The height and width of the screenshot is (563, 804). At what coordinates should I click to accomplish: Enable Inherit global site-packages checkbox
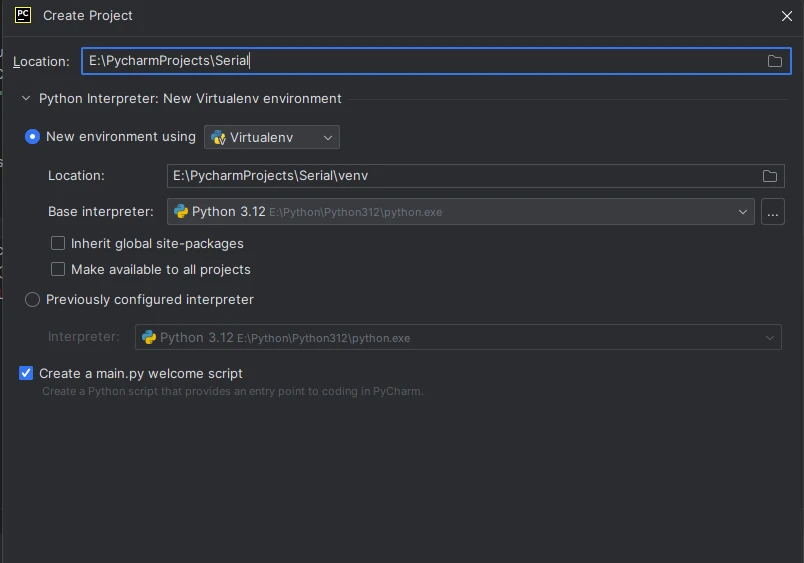58,243
